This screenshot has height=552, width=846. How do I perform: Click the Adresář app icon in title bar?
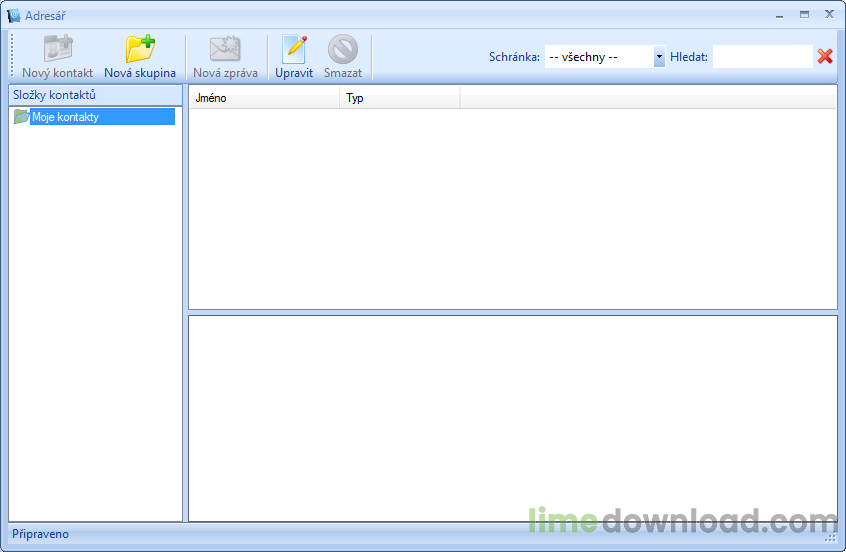pos(13,16)
